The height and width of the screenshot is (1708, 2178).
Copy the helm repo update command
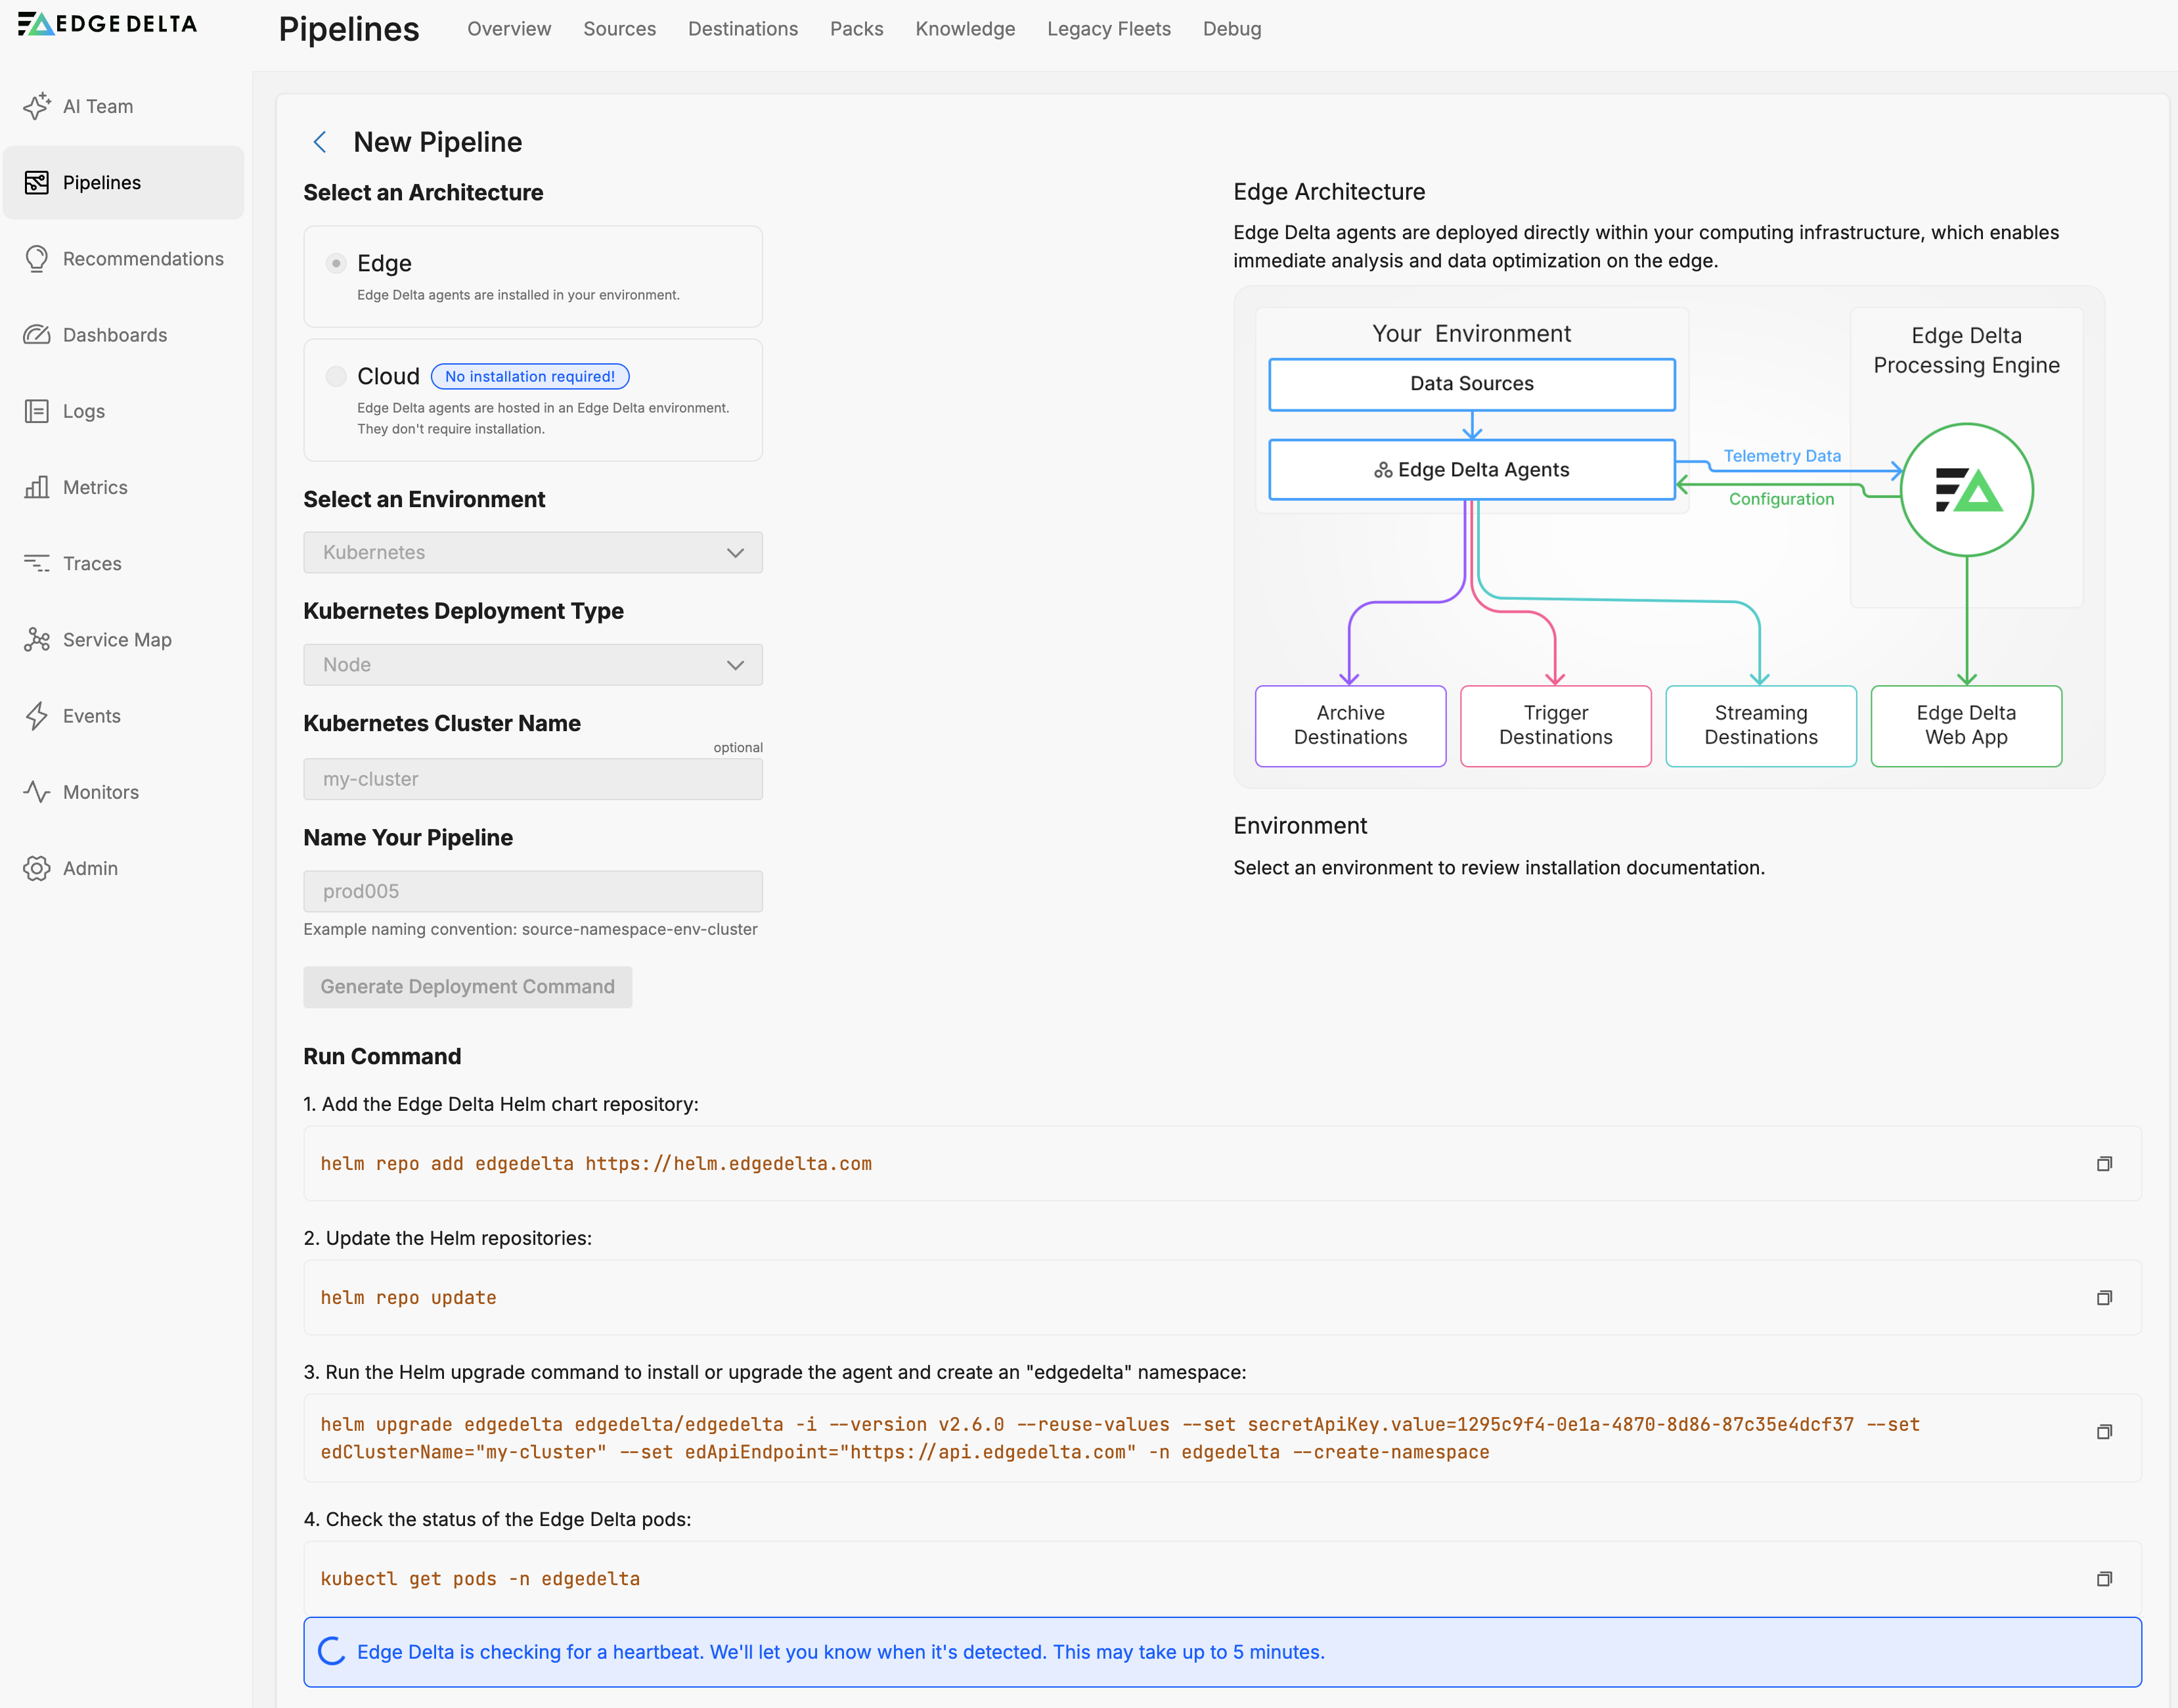pos(2104,1298)
